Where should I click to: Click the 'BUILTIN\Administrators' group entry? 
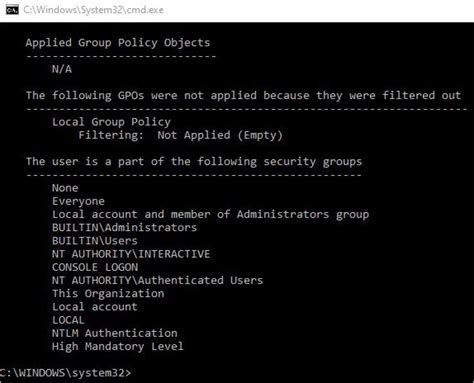pos(124,228)
